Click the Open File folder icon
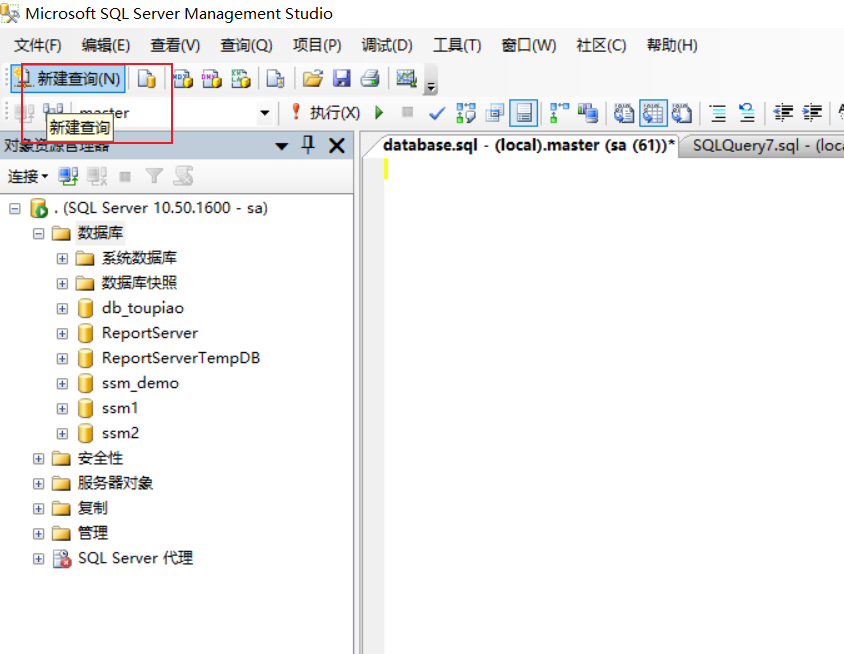844x654 pixels. 313,79
